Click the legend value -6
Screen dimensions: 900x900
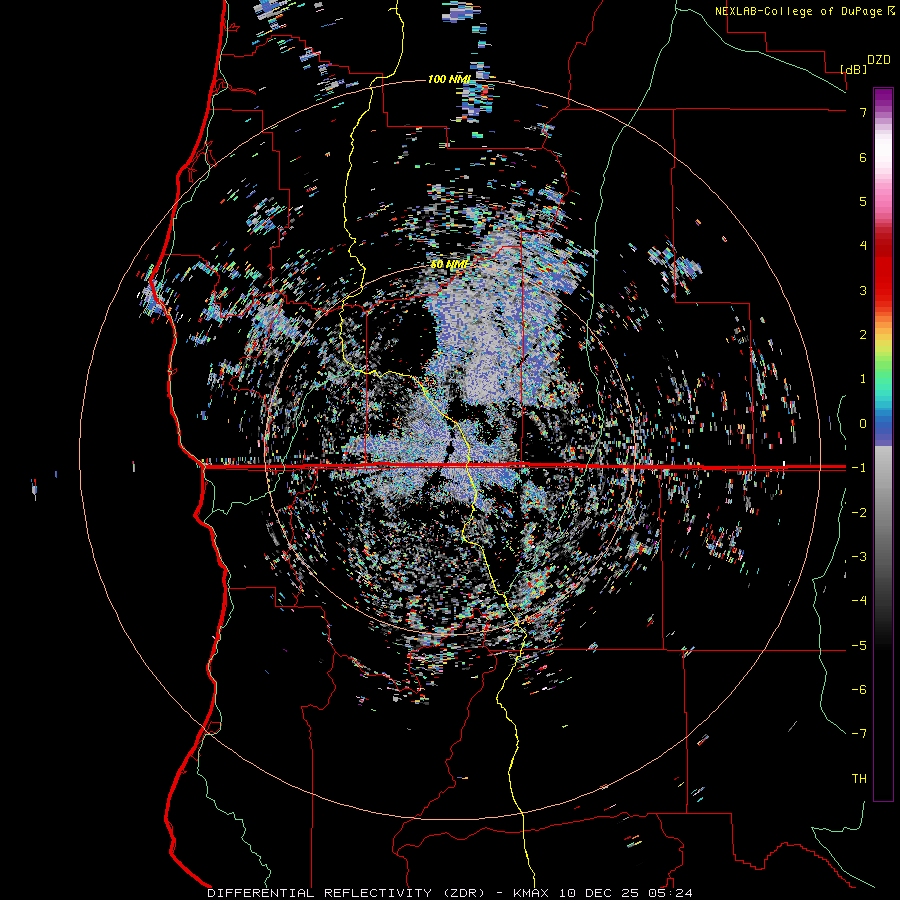click(x=859, y=690)
